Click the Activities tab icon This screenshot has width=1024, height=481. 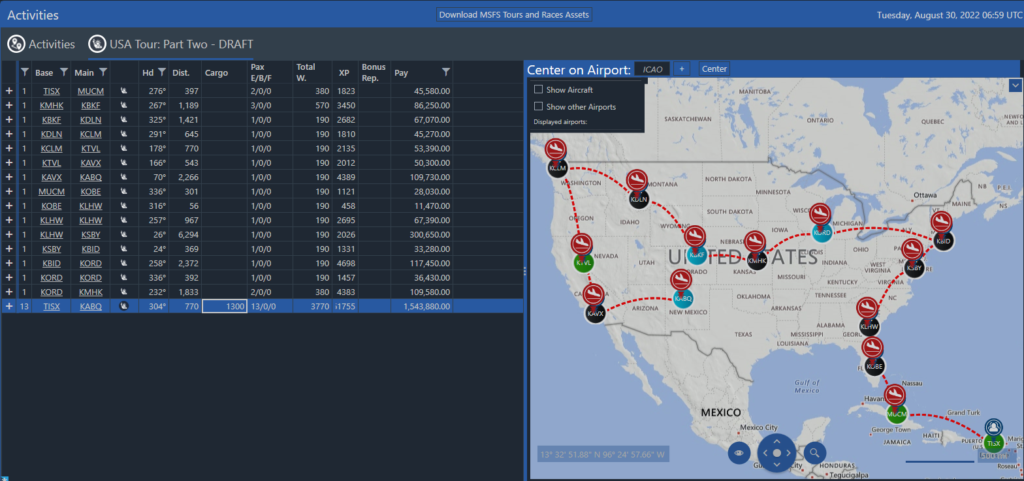(x=16, y=44)
